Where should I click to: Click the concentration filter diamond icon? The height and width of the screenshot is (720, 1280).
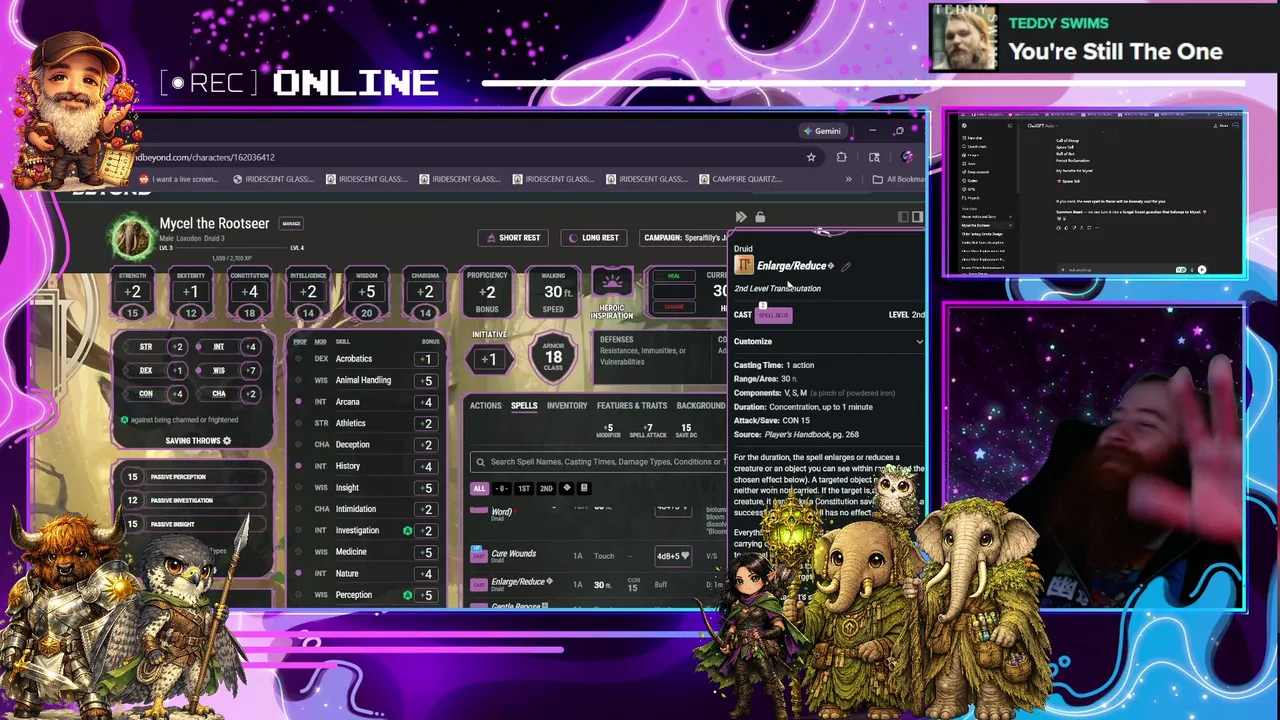[567, 488]
